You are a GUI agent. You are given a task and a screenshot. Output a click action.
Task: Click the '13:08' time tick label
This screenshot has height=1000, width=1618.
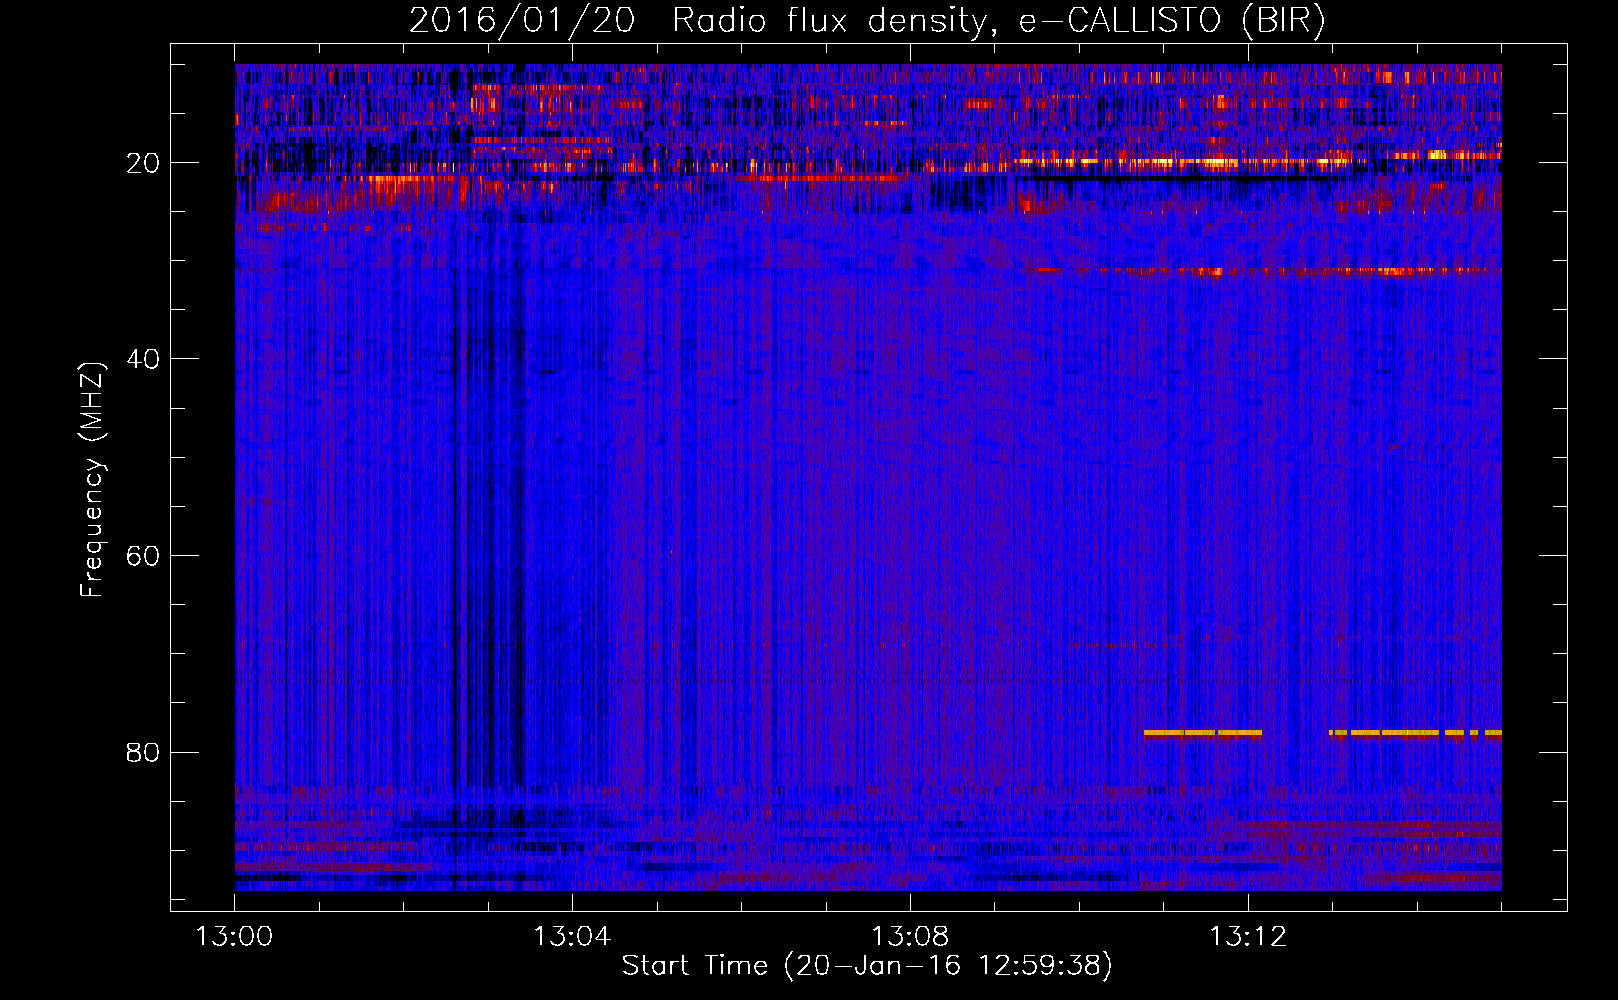(x=909, y=937)
